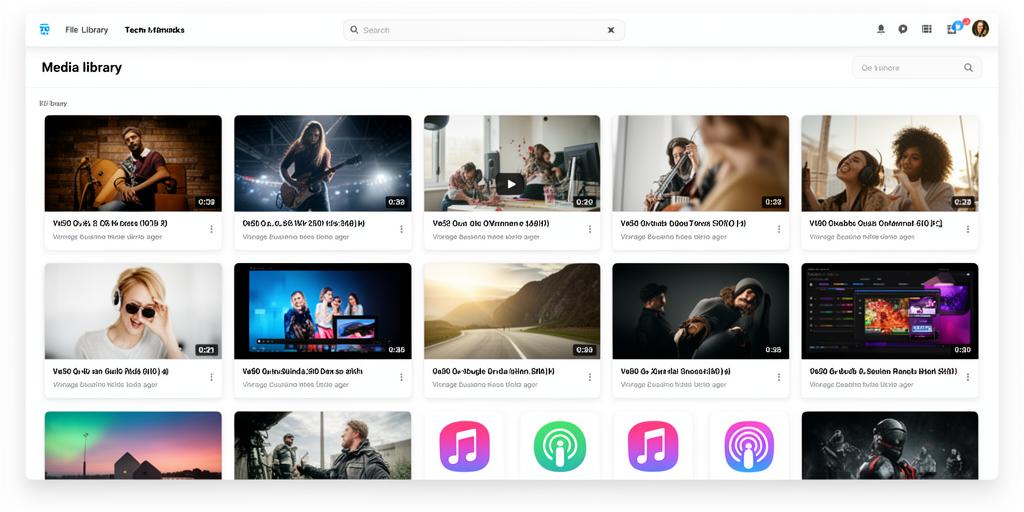Screen dimensions: 1024x512
Task: Open options for seated guitarist brick wall video
Action: [211, 229]
